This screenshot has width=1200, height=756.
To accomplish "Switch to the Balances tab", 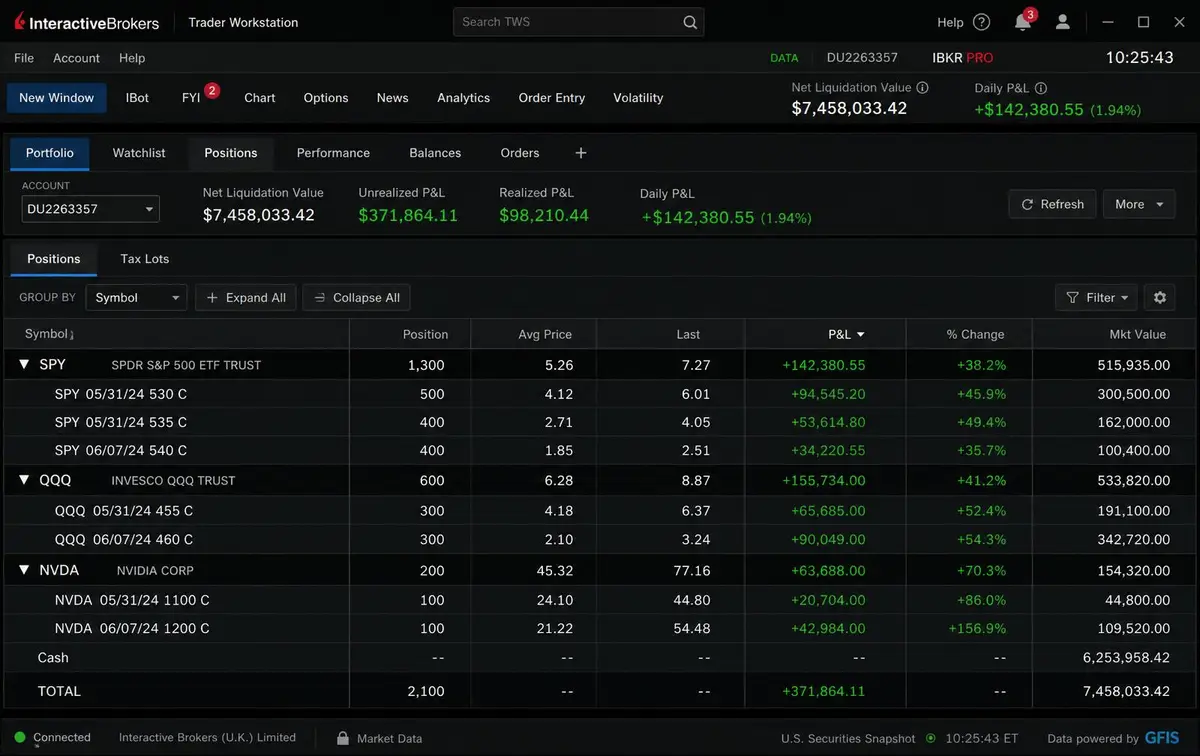I will 435,153.
